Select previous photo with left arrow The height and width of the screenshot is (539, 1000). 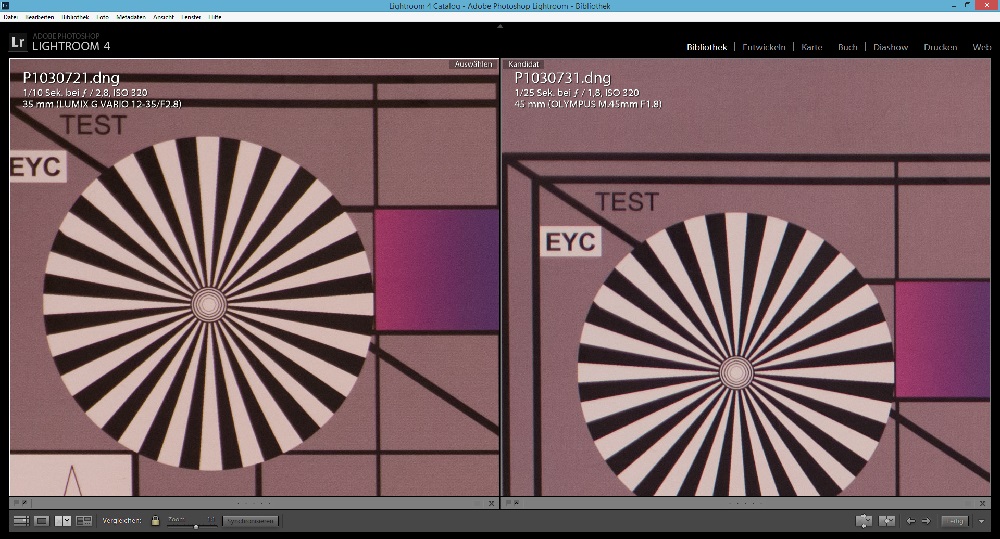coord(911,521)
